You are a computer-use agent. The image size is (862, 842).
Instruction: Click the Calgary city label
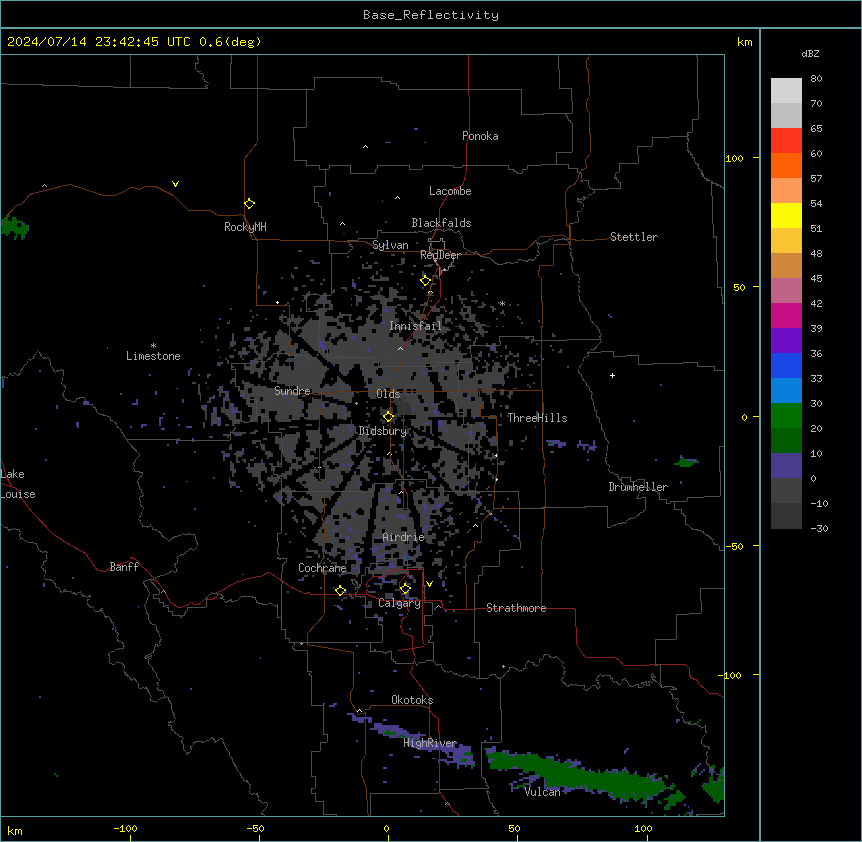(x=399, y=603)
